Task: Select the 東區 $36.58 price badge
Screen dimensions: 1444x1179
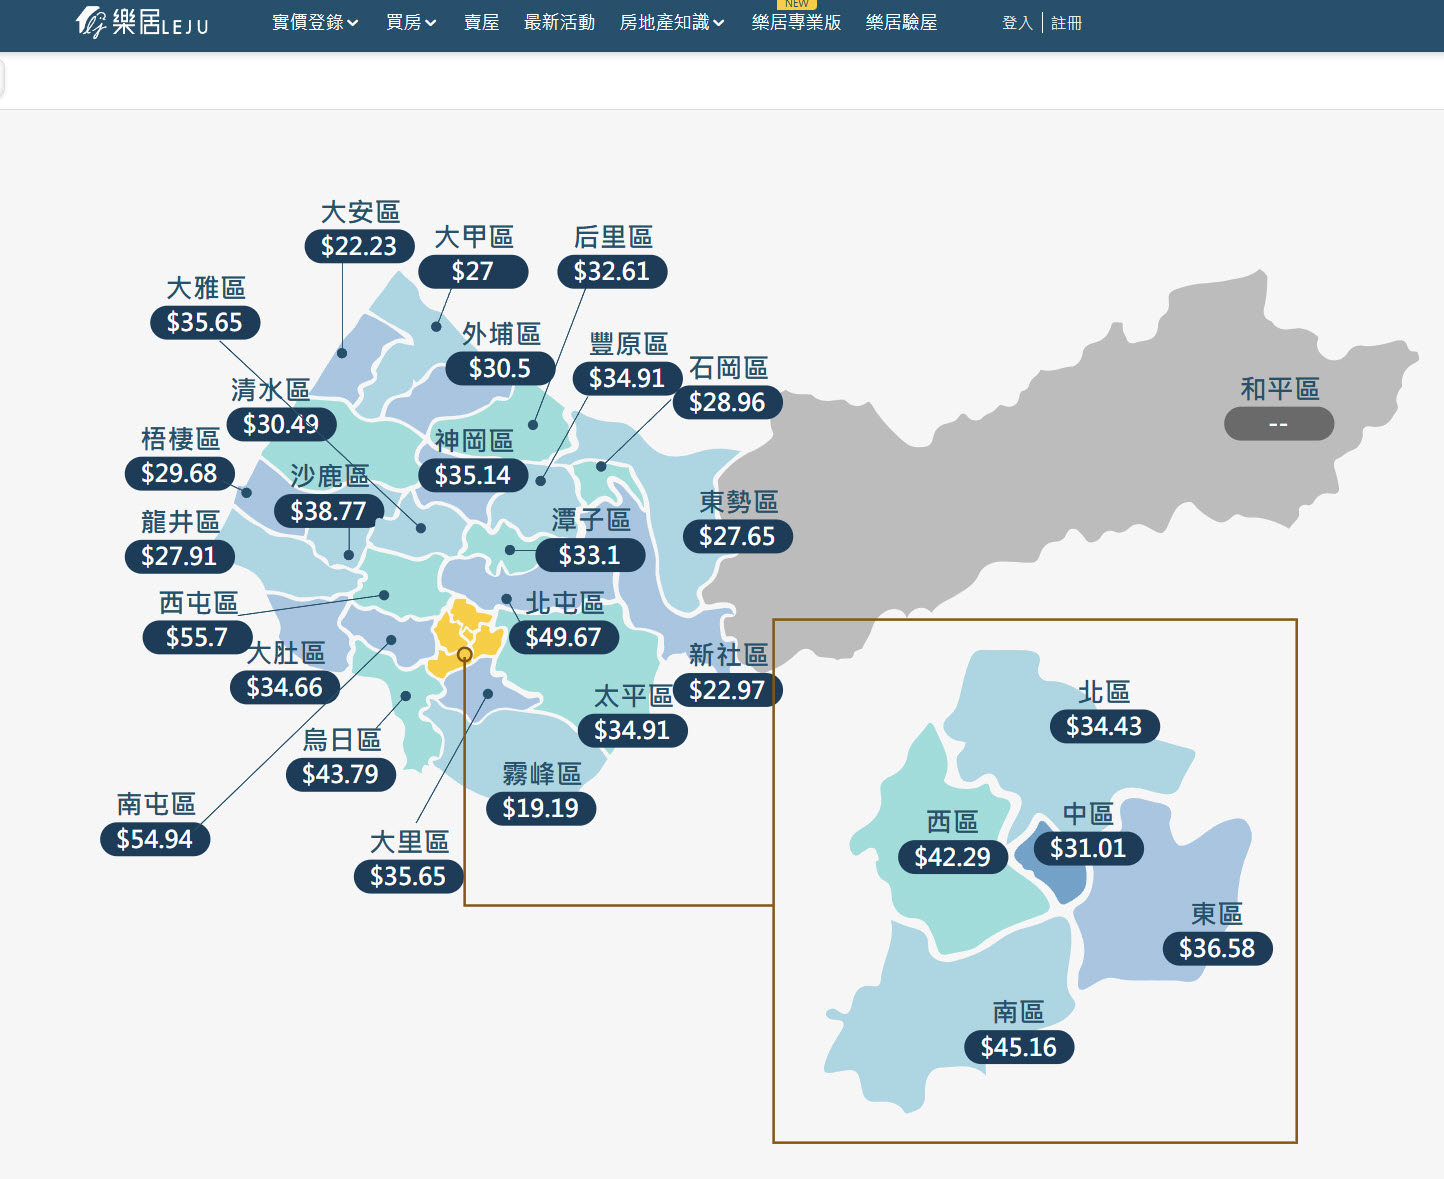Action: [1216, 948]
